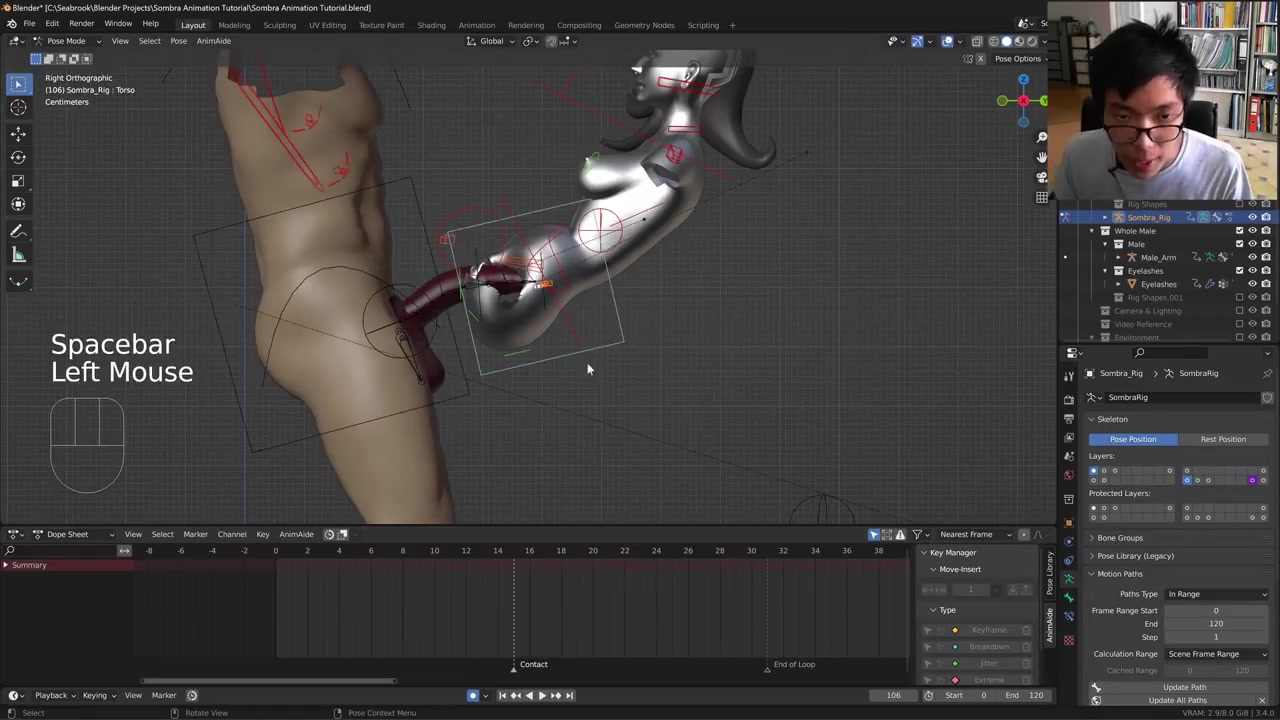
Task: Choose the Measure tool
Action: pos(18,255)
